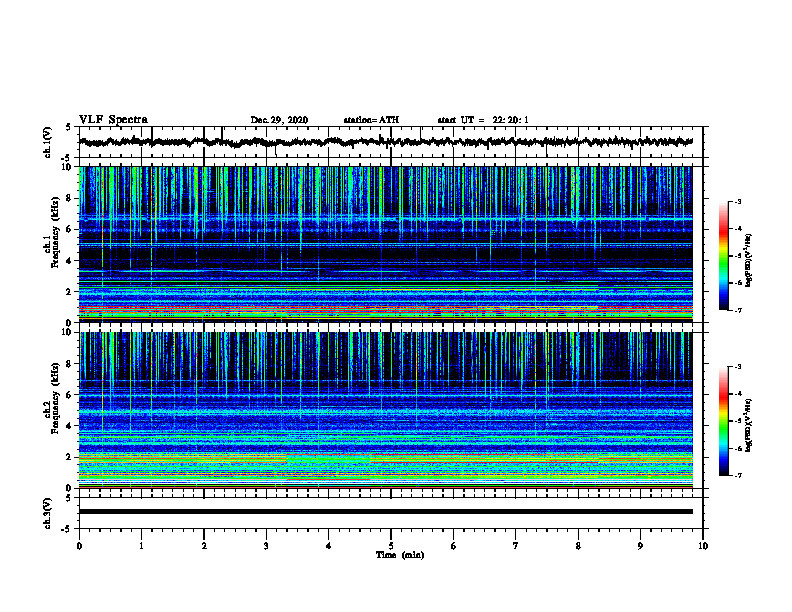Click inside the ch.2 spectrogram panel
Viewport: 792px width, 612px height.
tap(385, 410)
